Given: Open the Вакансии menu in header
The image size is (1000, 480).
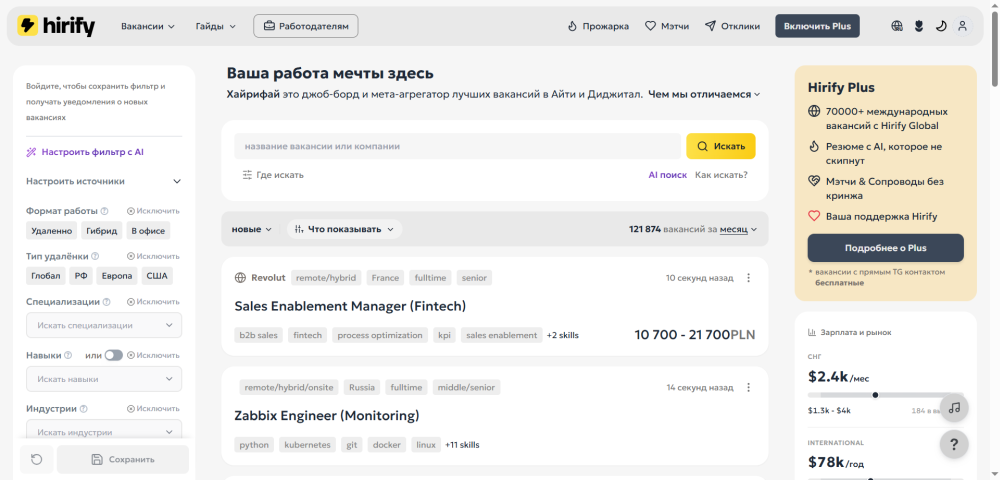Looking at the screenshot, I should tap(148, 26).
